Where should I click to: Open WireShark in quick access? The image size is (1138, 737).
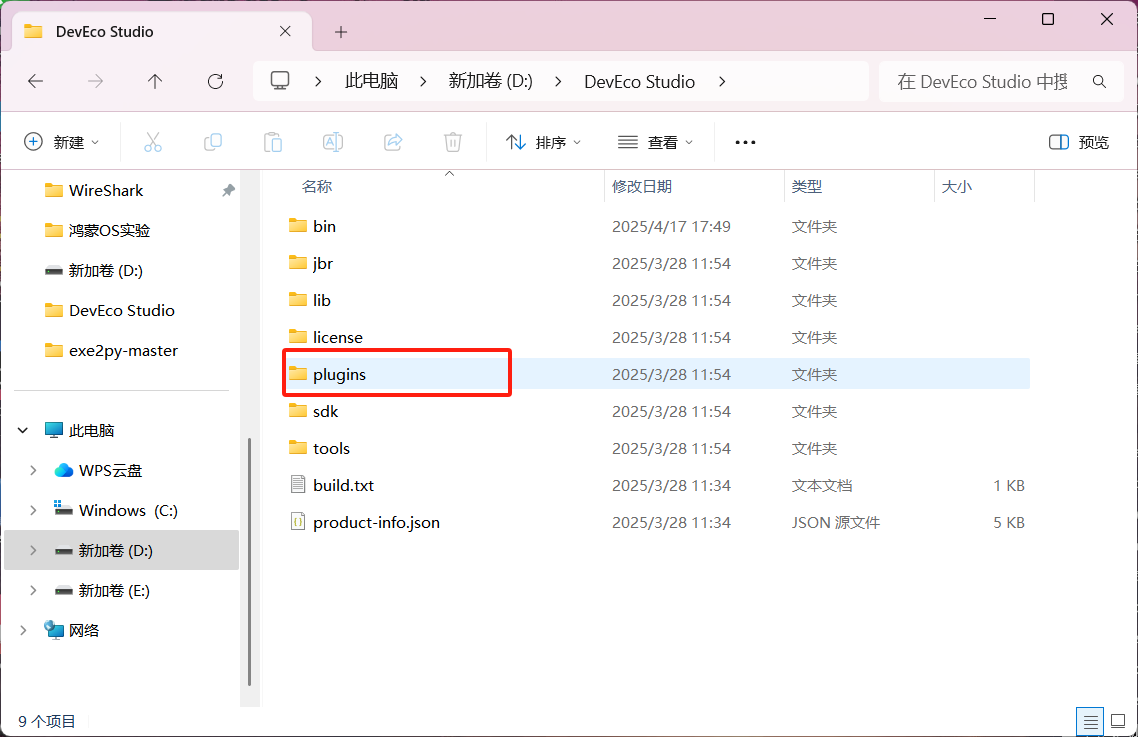[x=105, y=190]
